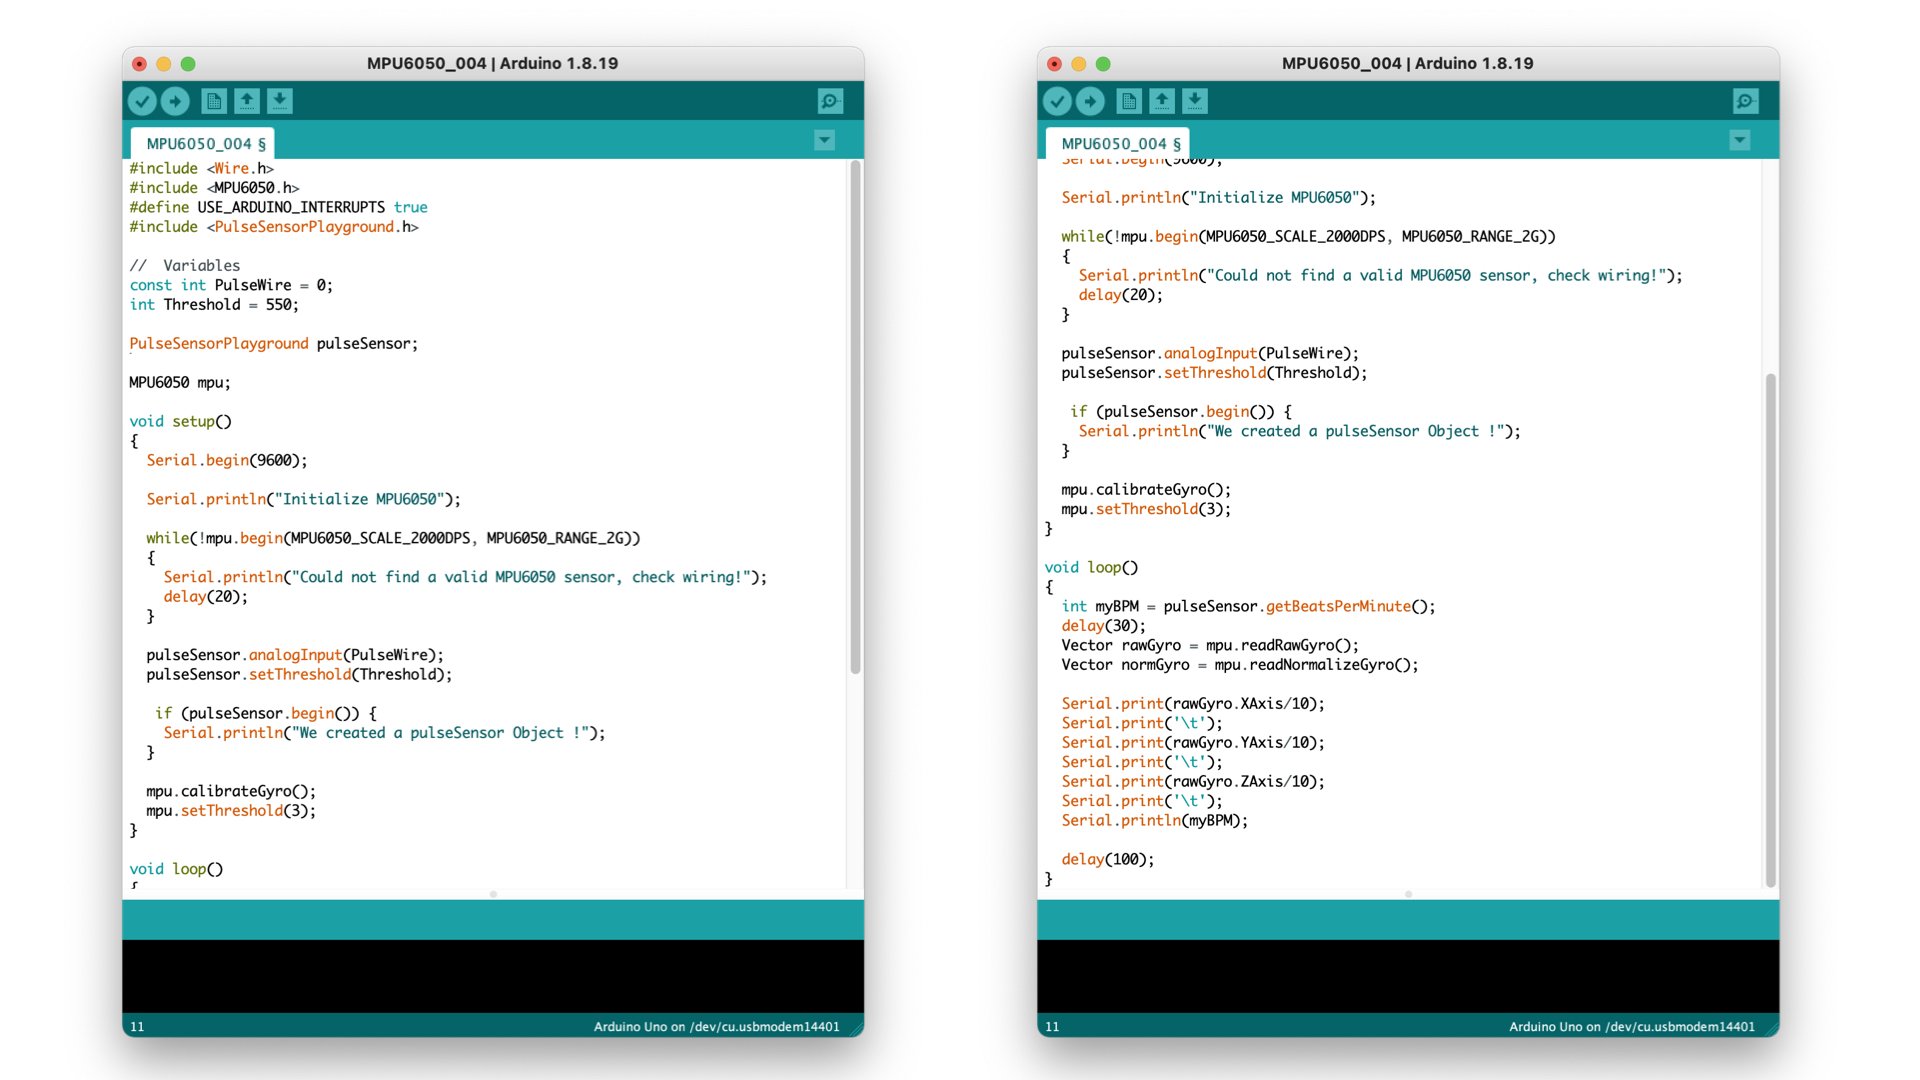
Task: Click 'Serial.begin(9600);' in left editor
Action: 227,460
